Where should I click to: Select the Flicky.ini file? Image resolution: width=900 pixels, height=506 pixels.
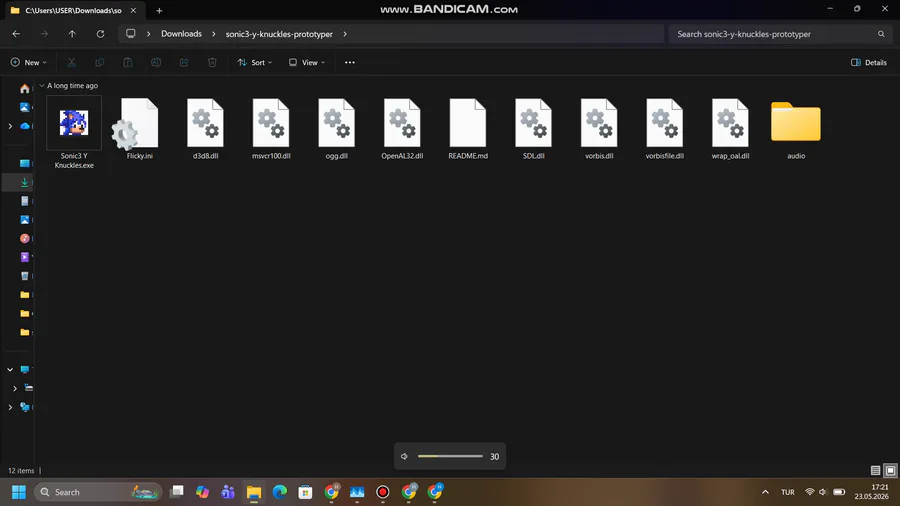coord(139,129)
